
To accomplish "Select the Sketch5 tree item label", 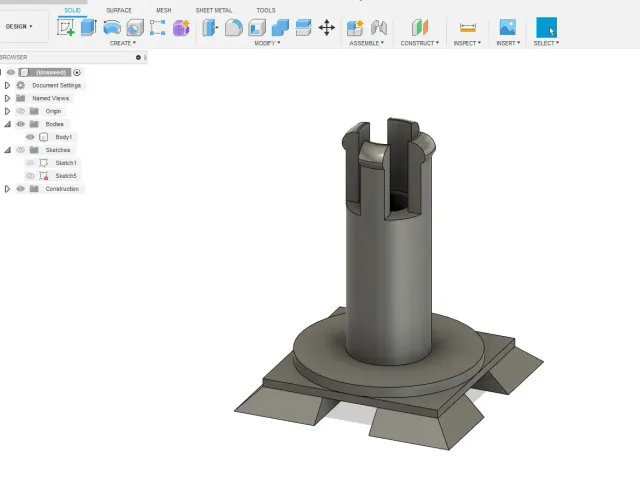I will pyautogui.click(x=66, y=176).
